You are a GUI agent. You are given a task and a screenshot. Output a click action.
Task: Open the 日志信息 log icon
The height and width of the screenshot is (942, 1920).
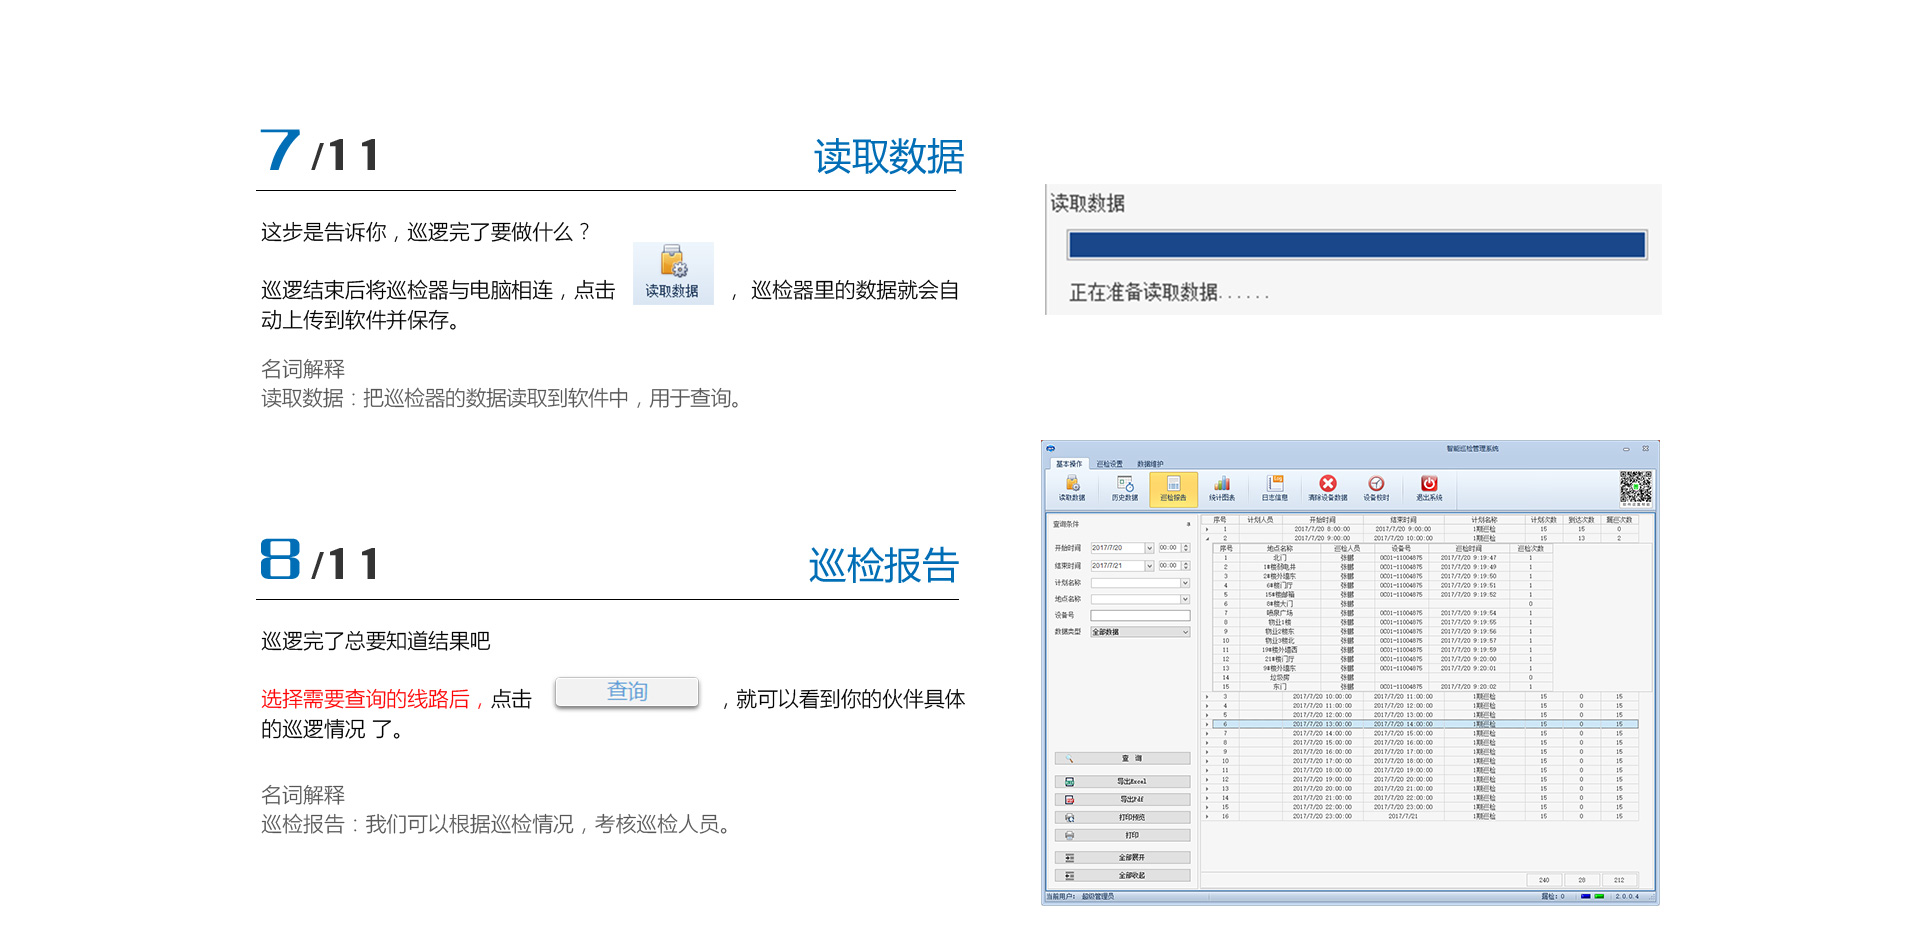[1275, 488]
